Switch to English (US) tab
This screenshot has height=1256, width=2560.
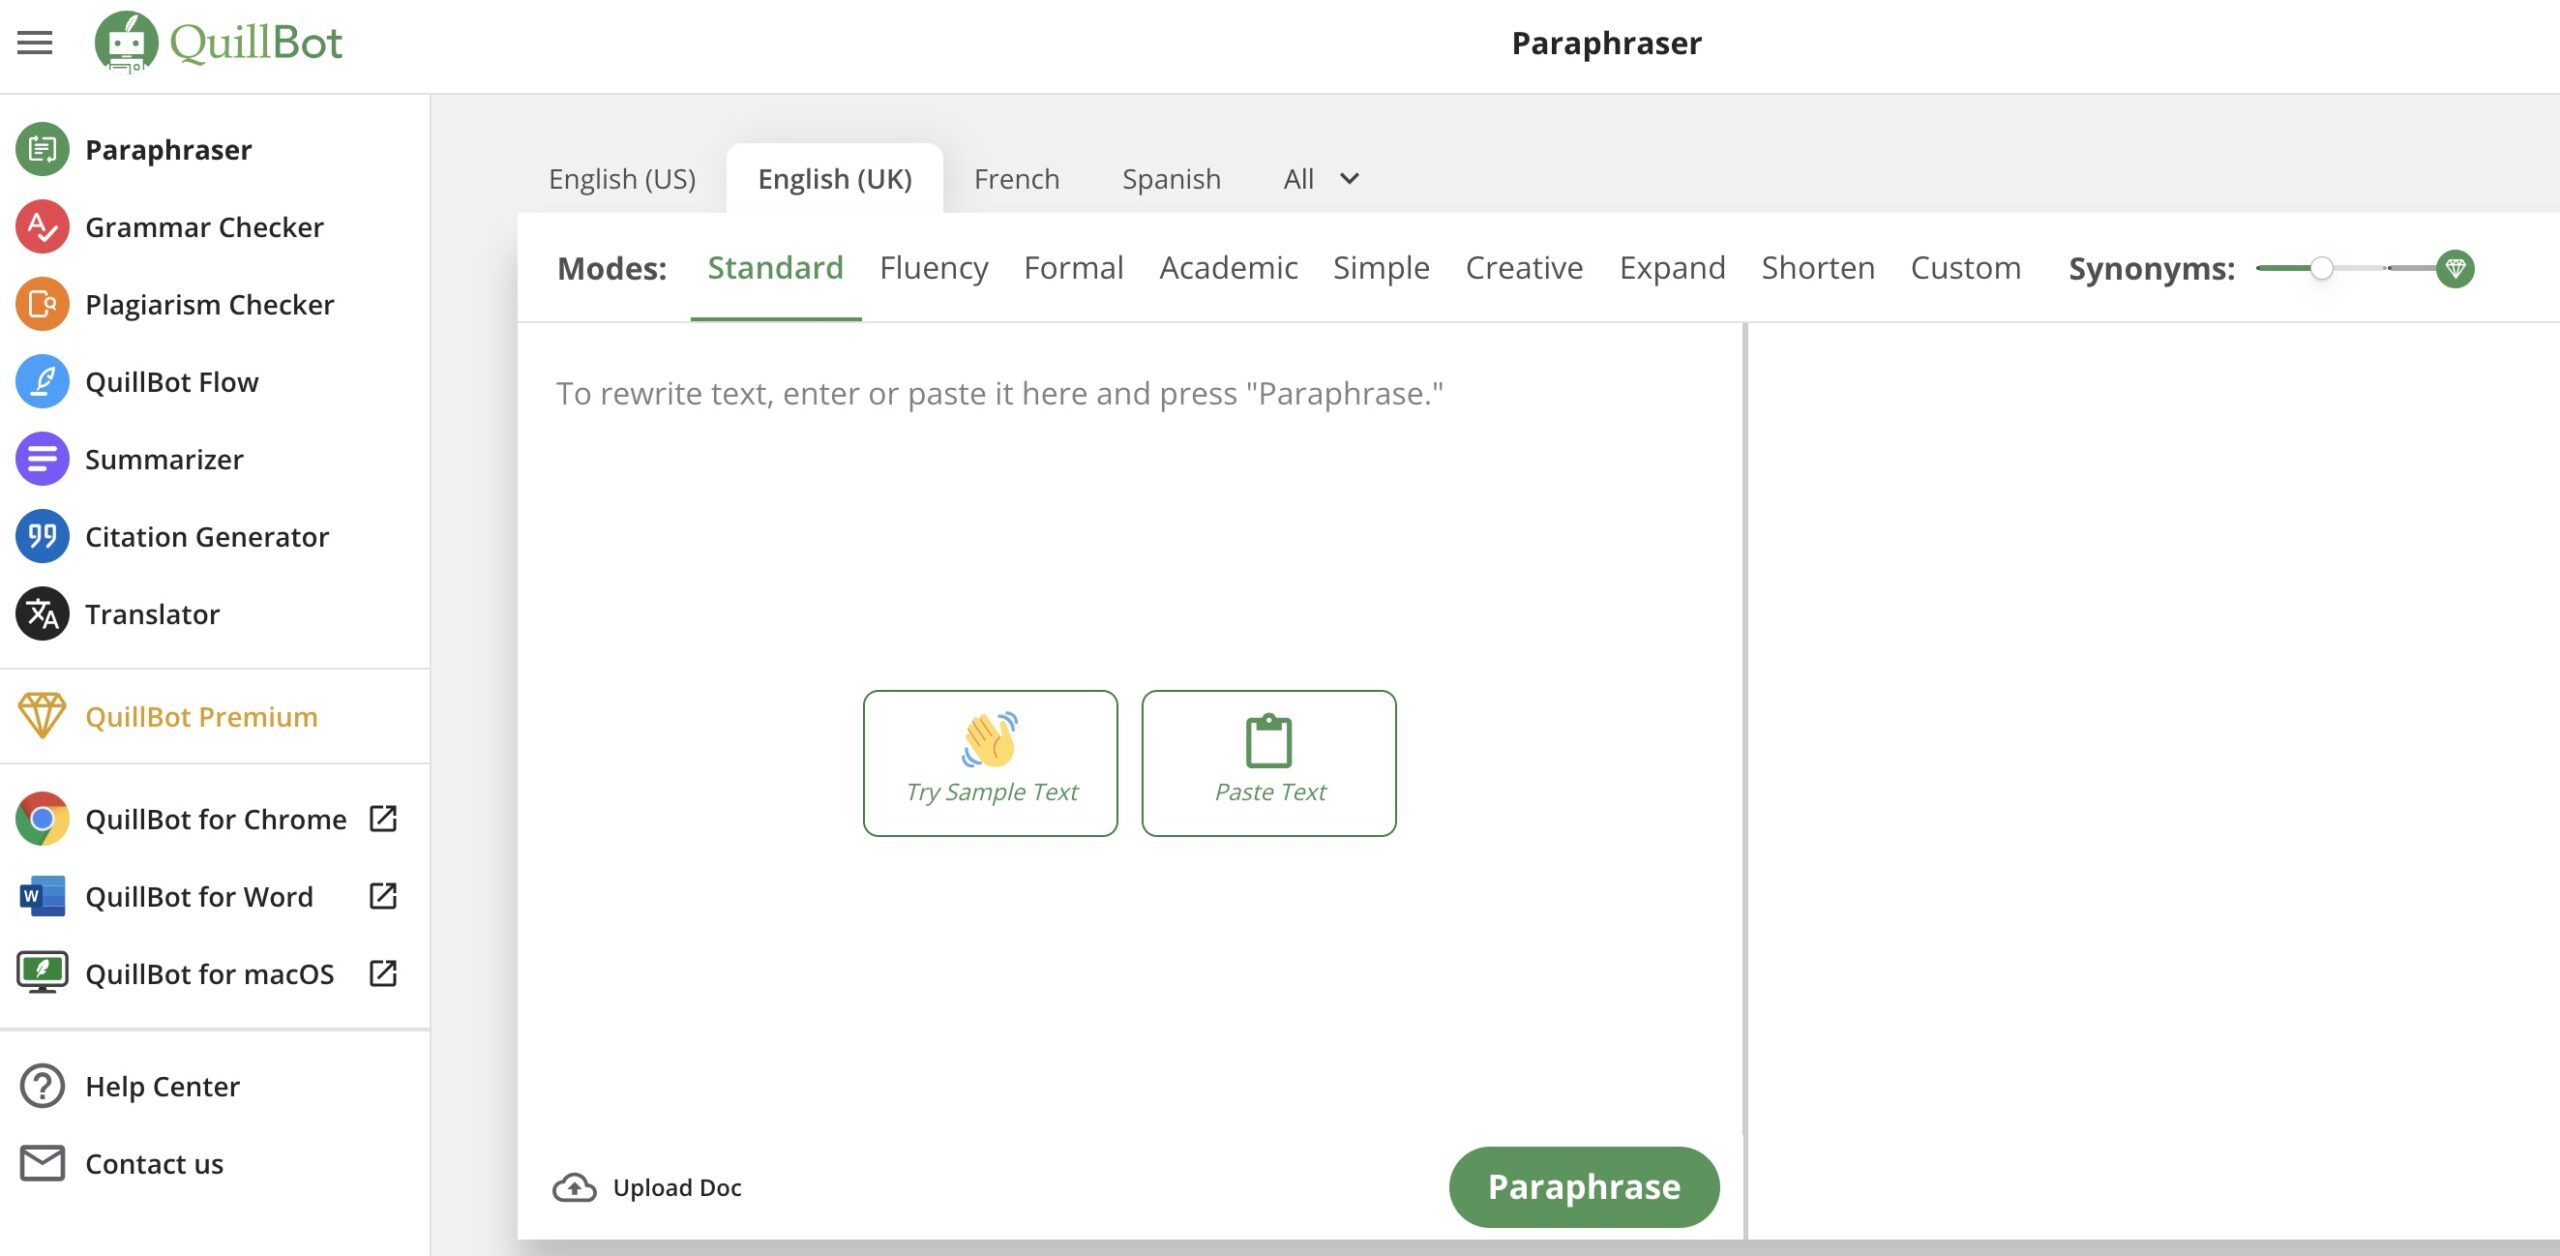622,179
